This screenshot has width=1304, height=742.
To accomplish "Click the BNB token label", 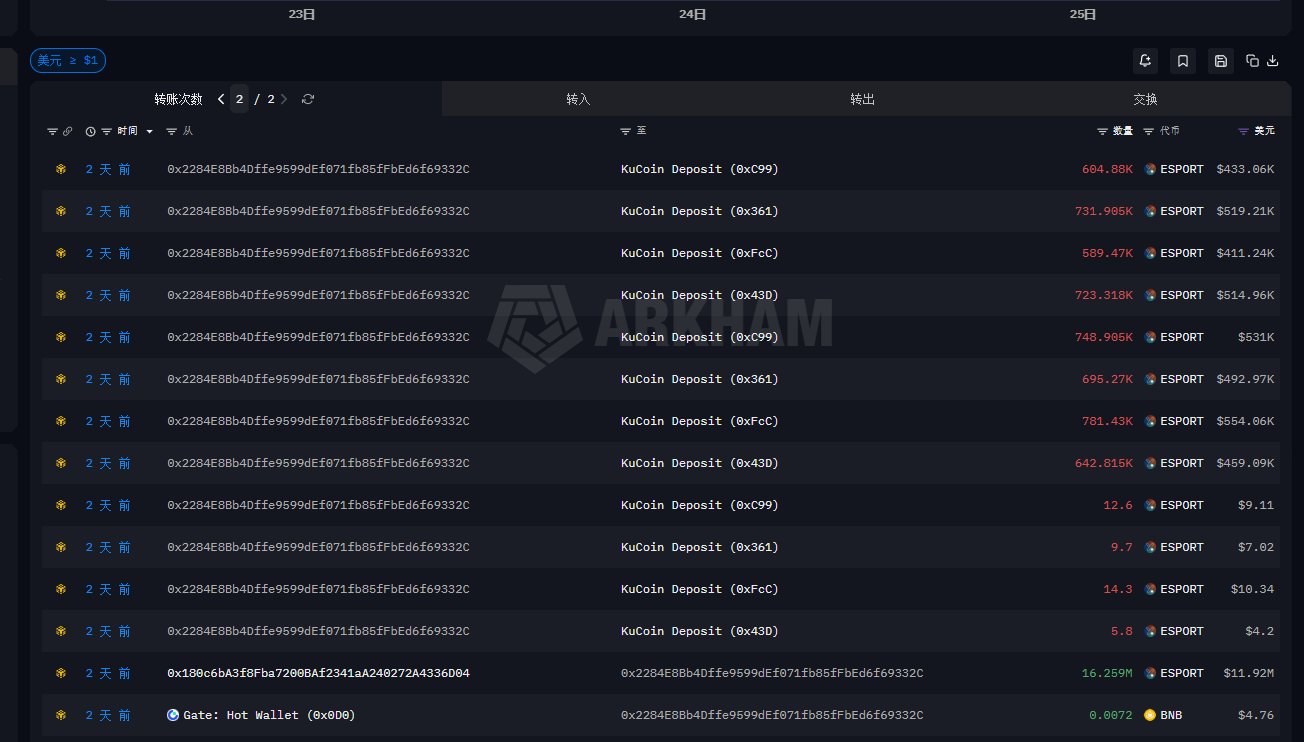I will pos(1171,715).
